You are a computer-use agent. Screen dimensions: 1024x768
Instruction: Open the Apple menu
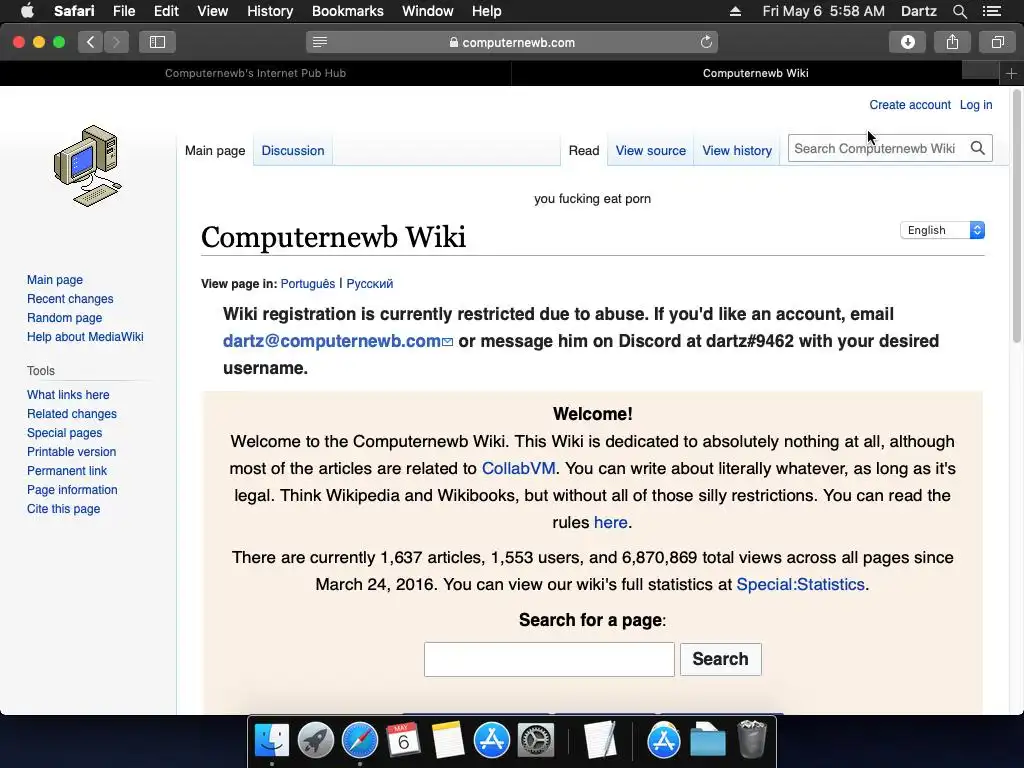tap(27, 11)
